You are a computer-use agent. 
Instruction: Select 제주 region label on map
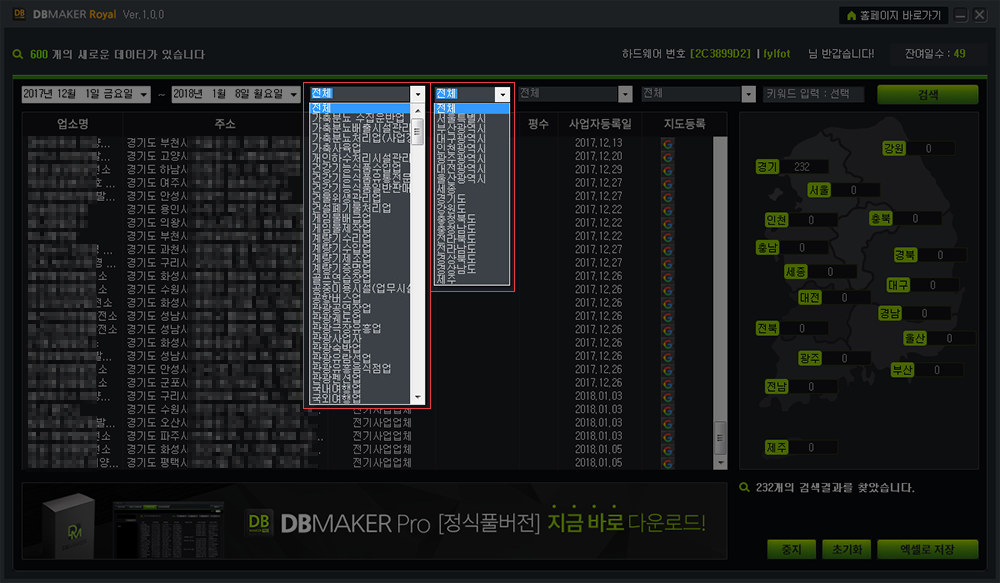click(776, 448)
